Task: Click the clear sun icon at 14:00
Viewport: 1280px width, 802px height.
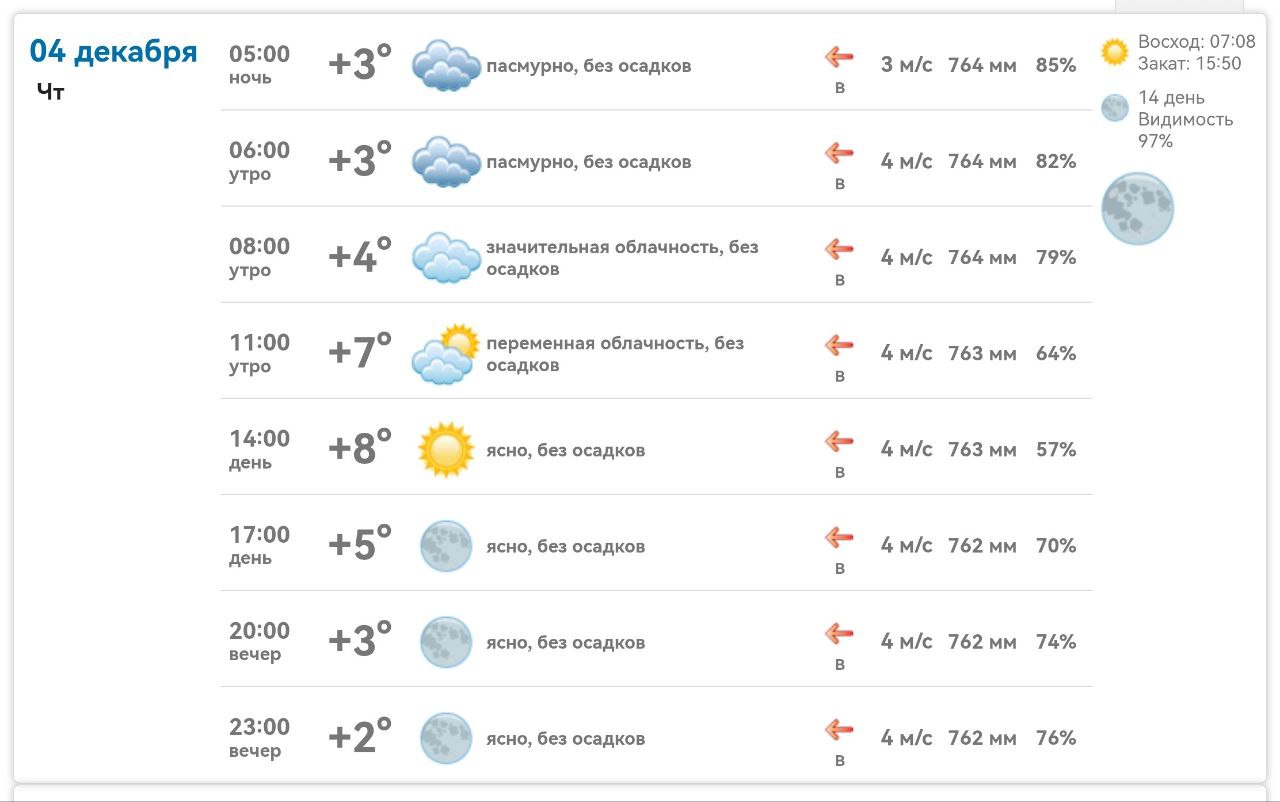Action: [445, 450]
